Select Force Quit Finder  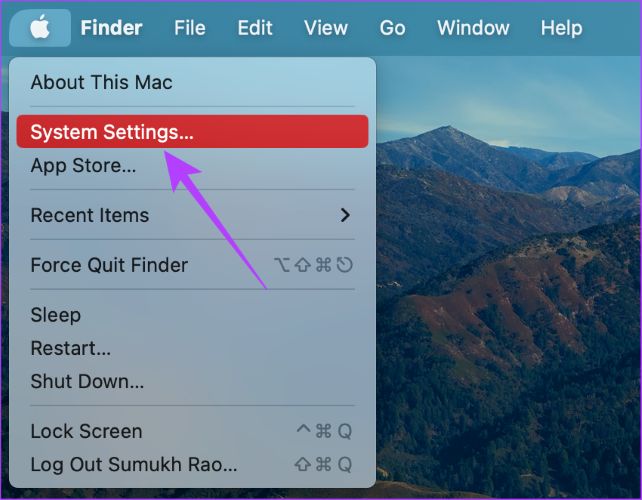click(109, 265)
